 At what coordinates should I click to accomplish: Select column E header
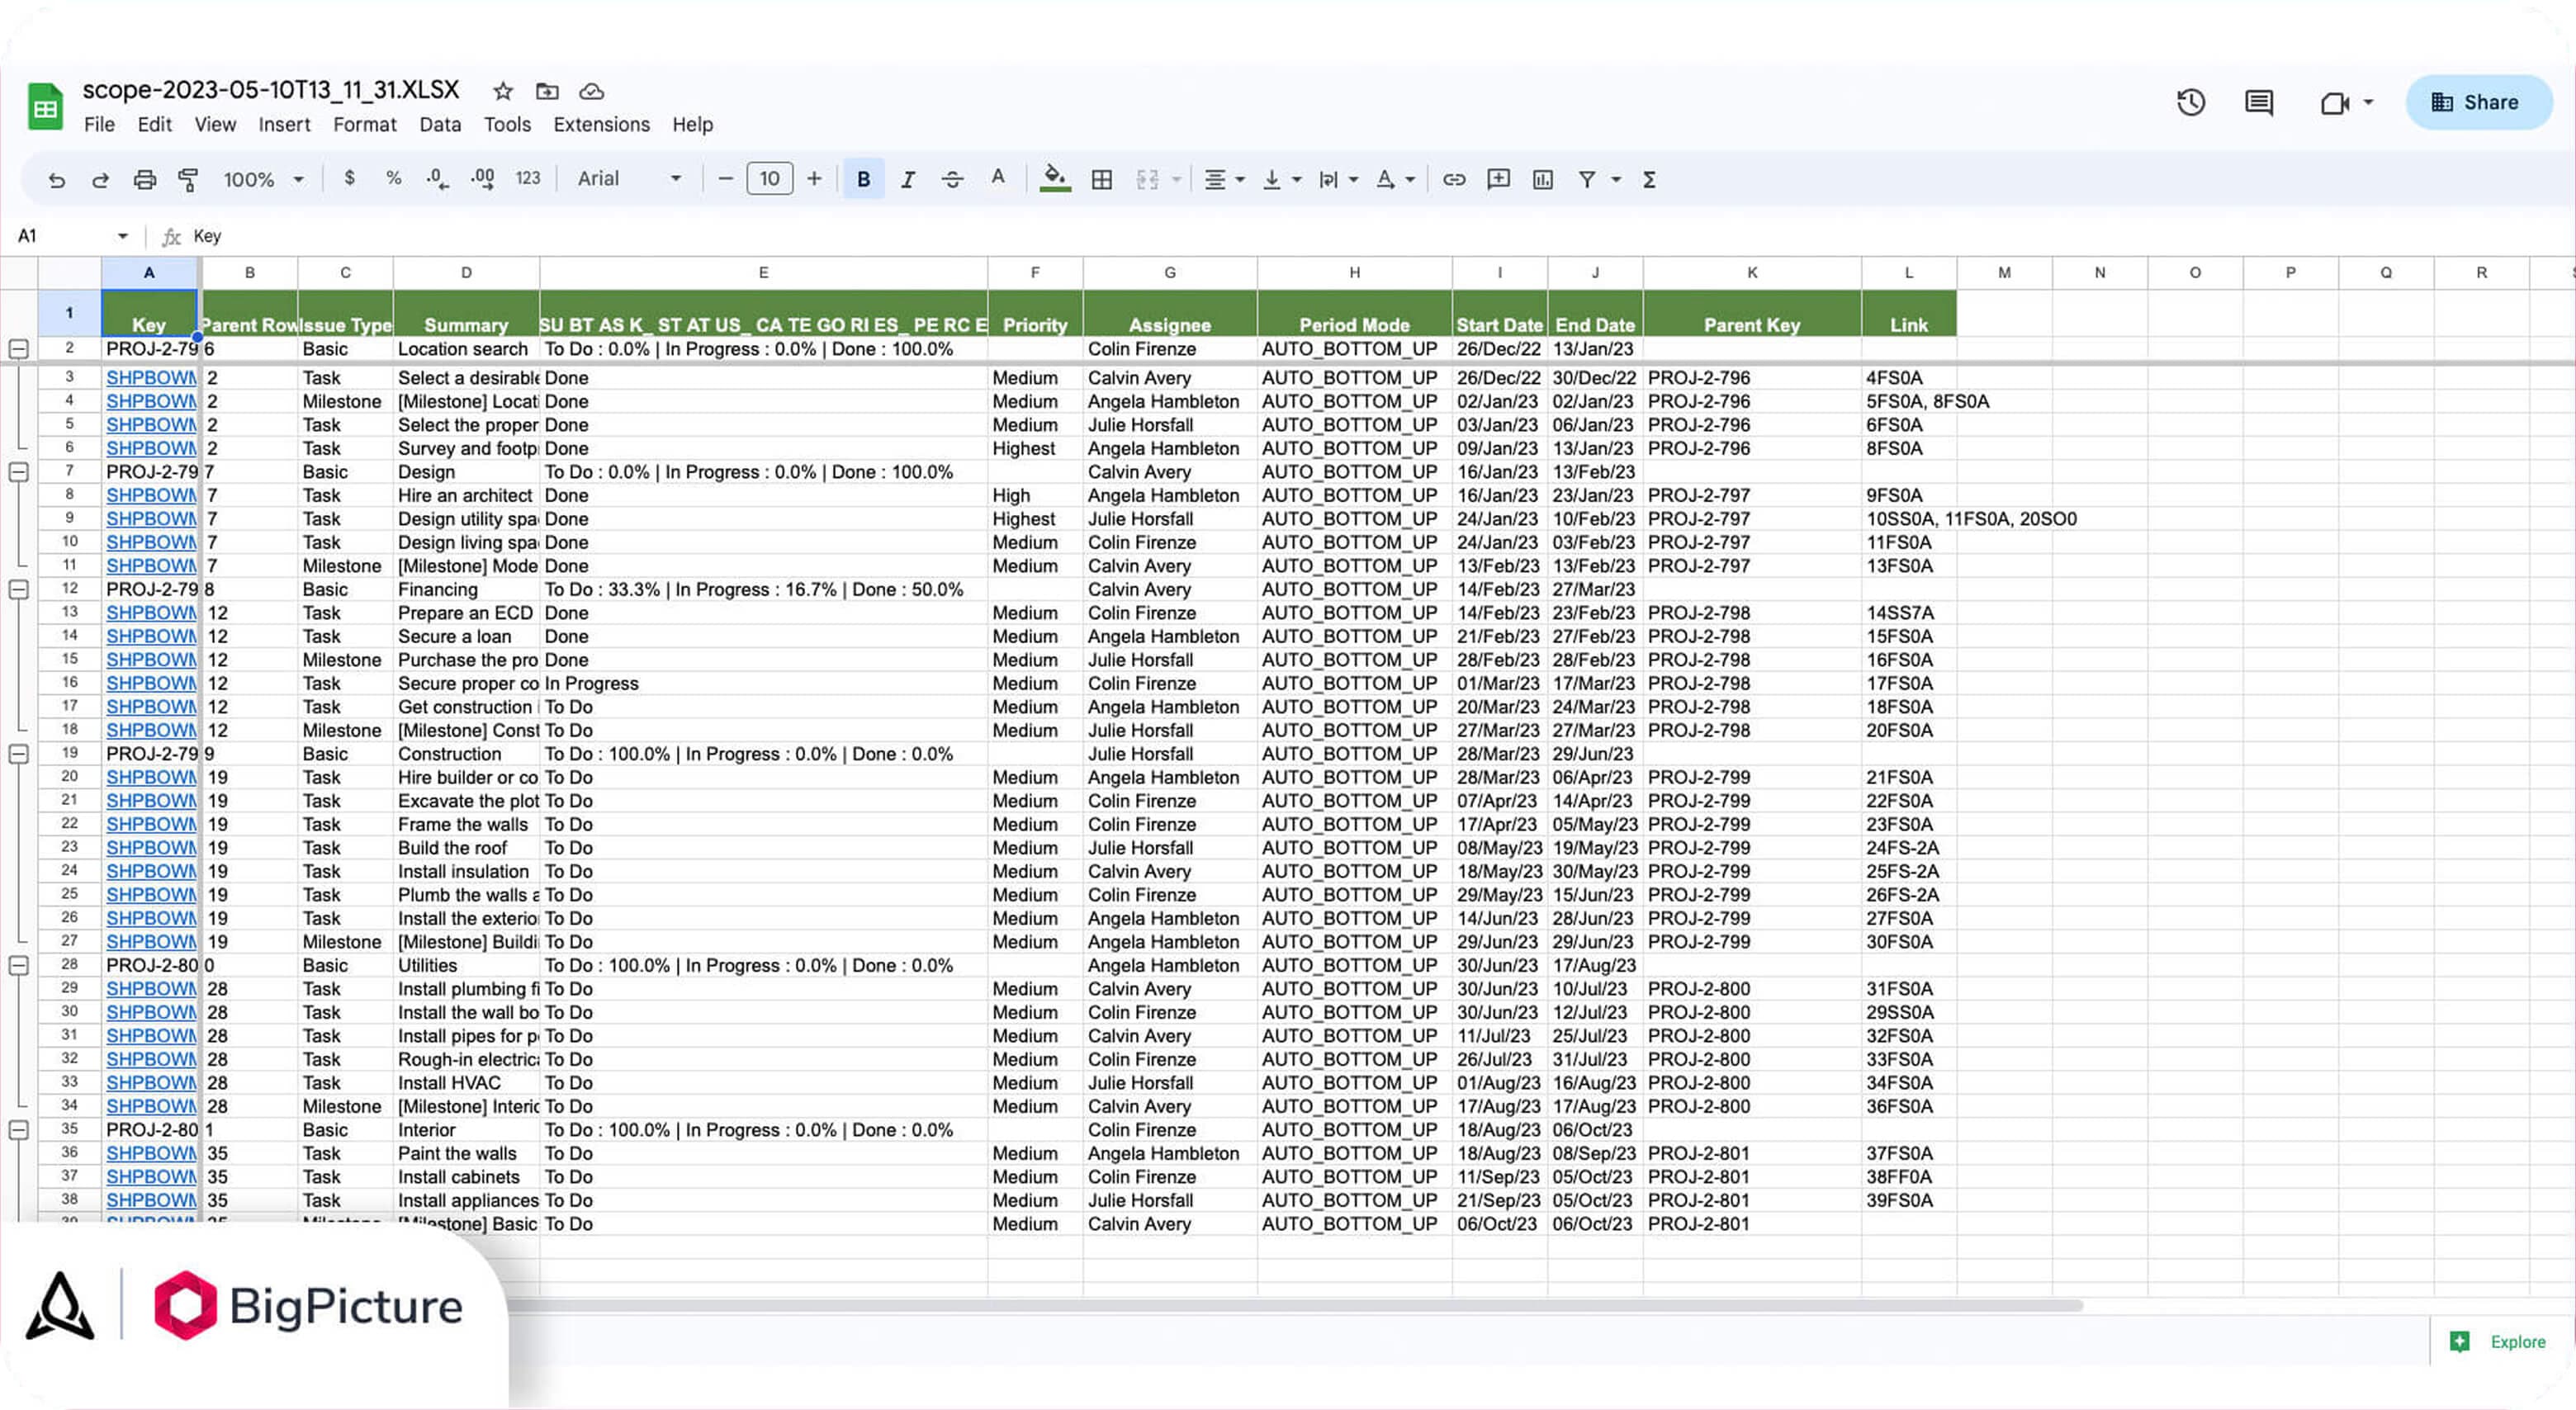click(763, 273)
